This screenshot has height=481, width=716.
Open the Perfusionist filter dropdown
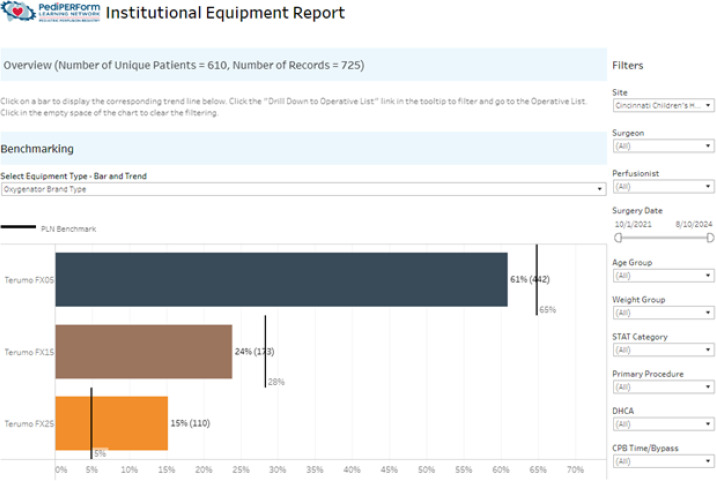pyautogui.click(x=663, y=186)
